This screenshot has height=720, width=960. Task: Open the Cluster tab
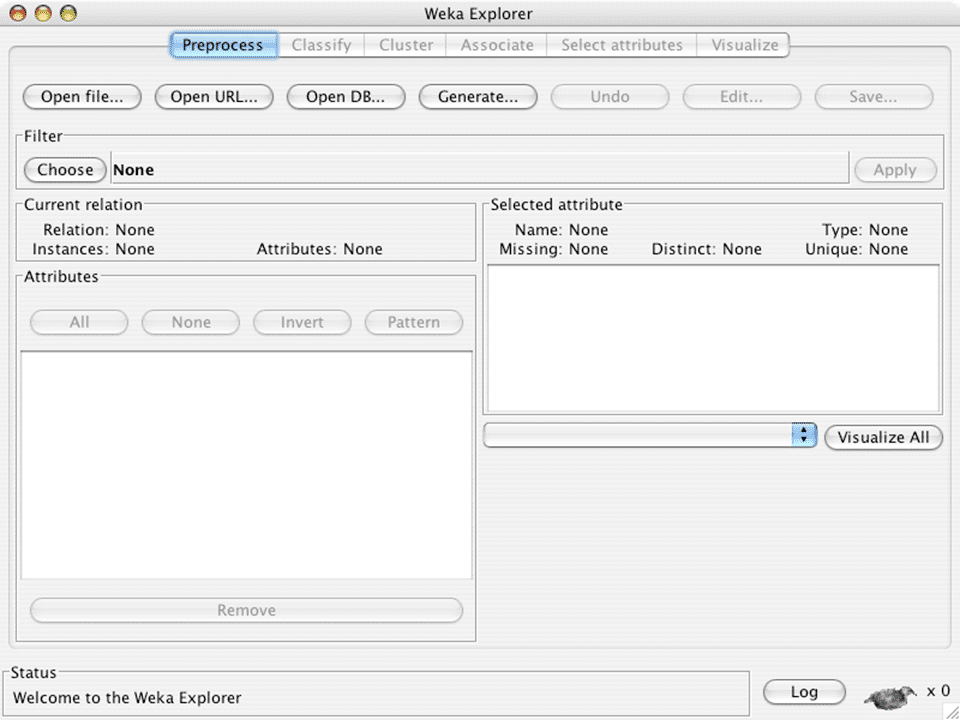click(x=406, y=45)
